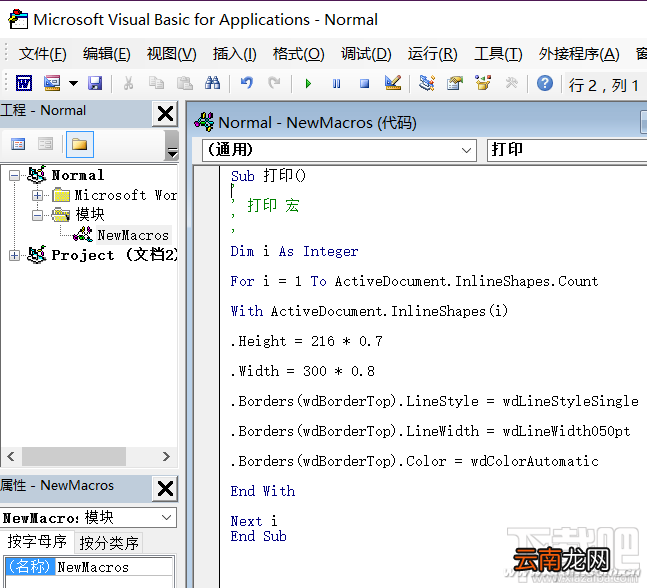The width and height of the screenshot is (647, 588).
Task: Toggle Folders view in project panel
Action: coord(80,144)
